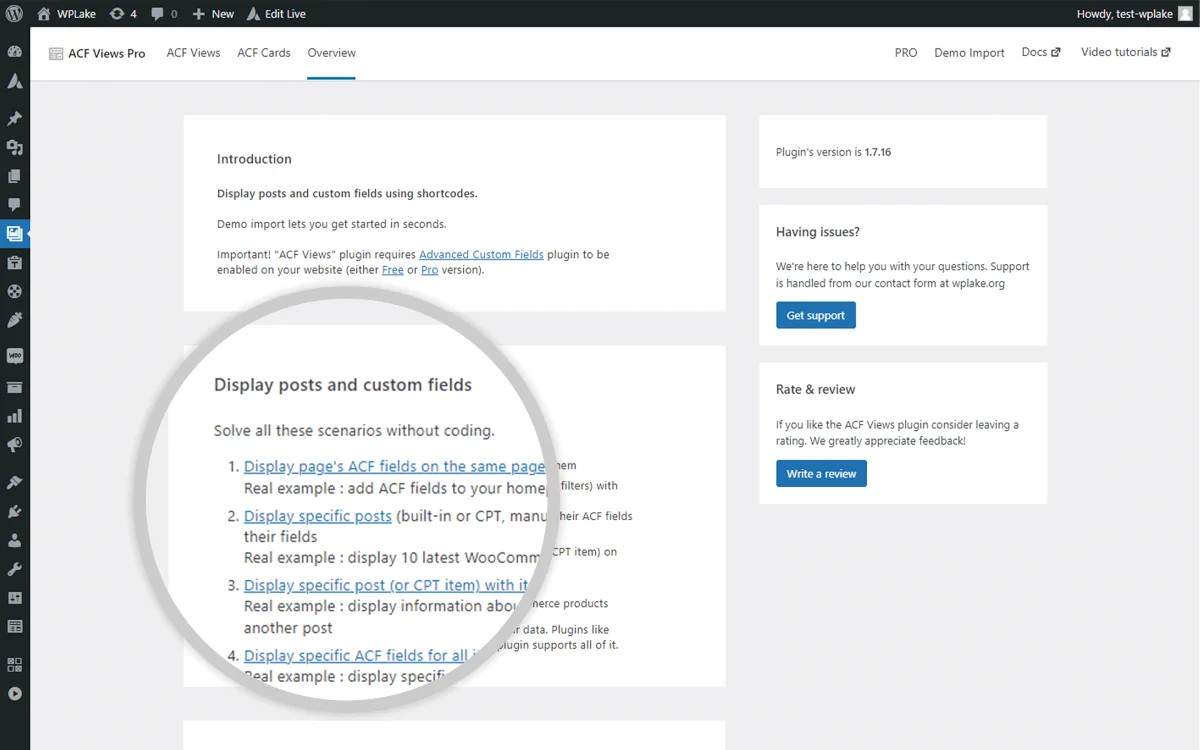This screenshot has height=750, width=1200.
Task: Open Display specific post (or CPT item) link
Action: pyautogui.click(x=386, y=585)
